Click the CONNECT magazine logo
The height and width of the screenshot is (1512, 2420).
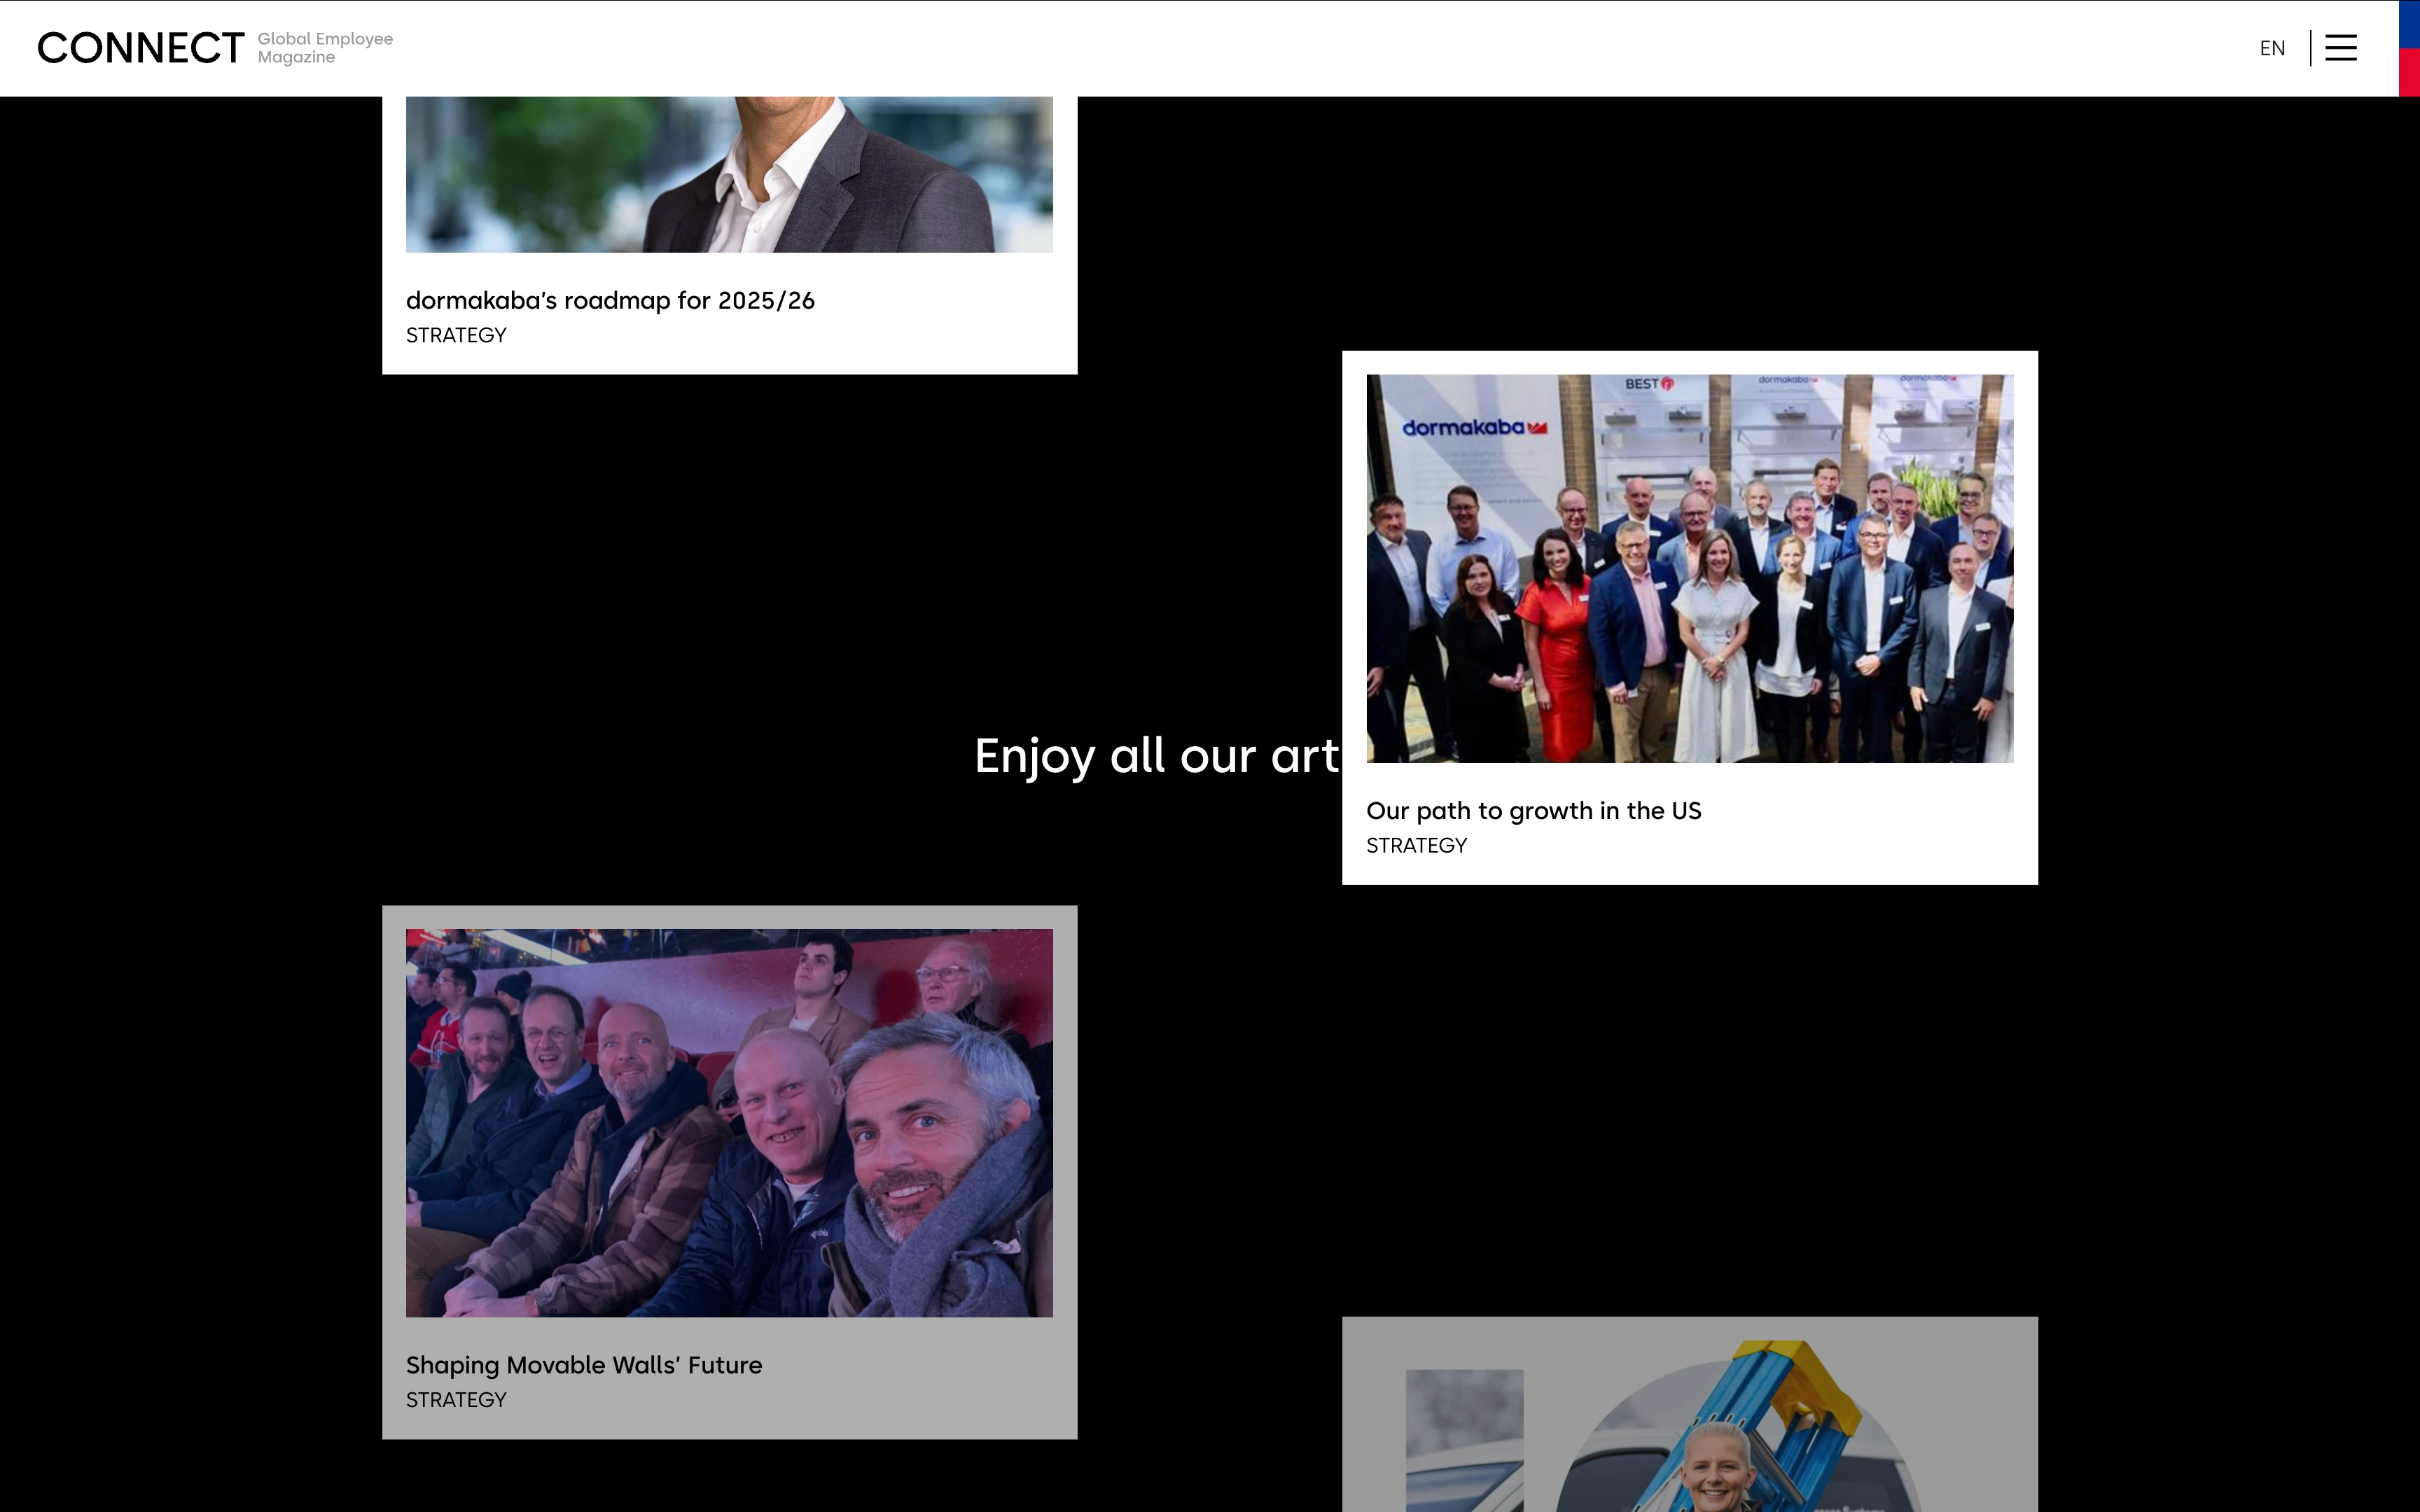coord(140,48)
